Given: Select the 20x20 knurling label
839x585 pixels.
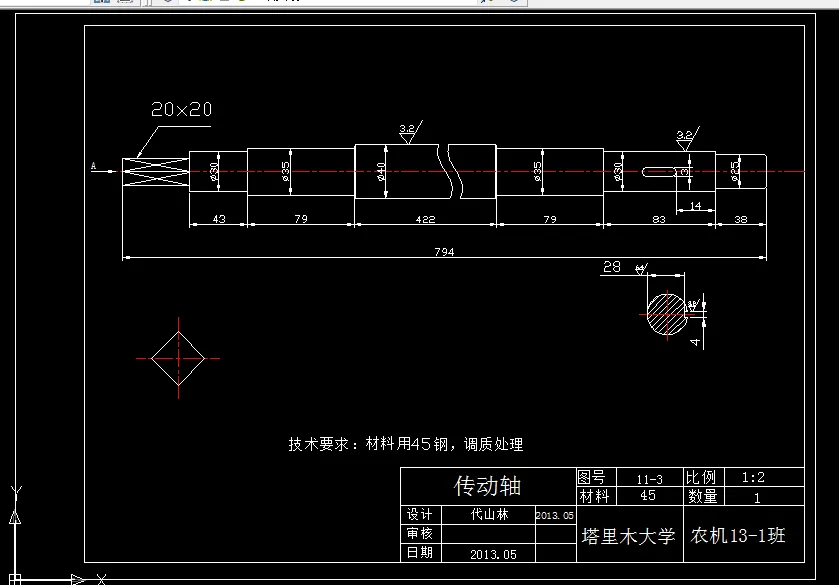Looking at the screenshot, I should [x=183, y=107].
